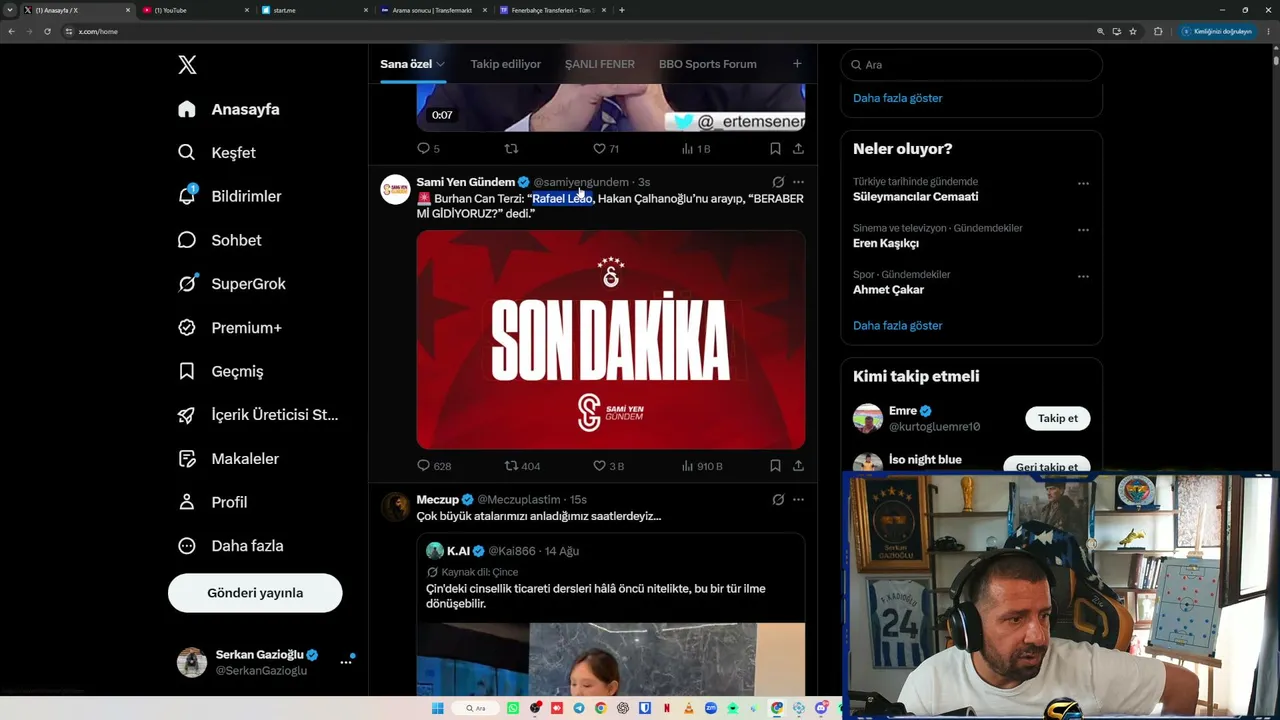
Task: Bookmark the video post
Action: 775,149
